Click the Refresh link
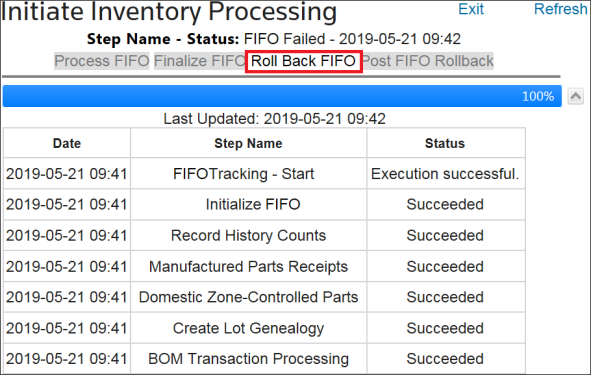Viewport: 591px width, 375px height. click(x=560, y=9)
